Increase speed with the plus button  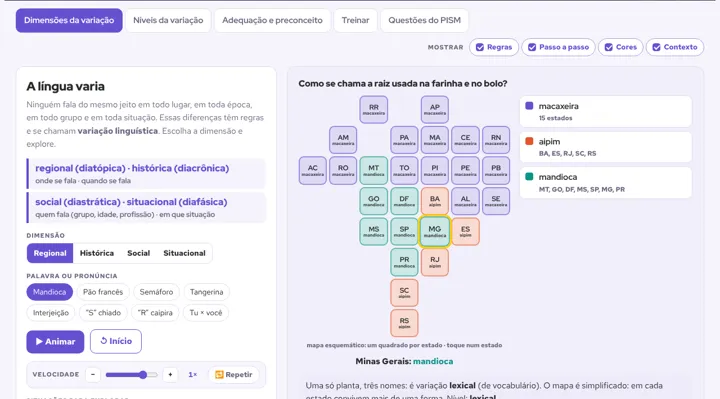(170, 375)
